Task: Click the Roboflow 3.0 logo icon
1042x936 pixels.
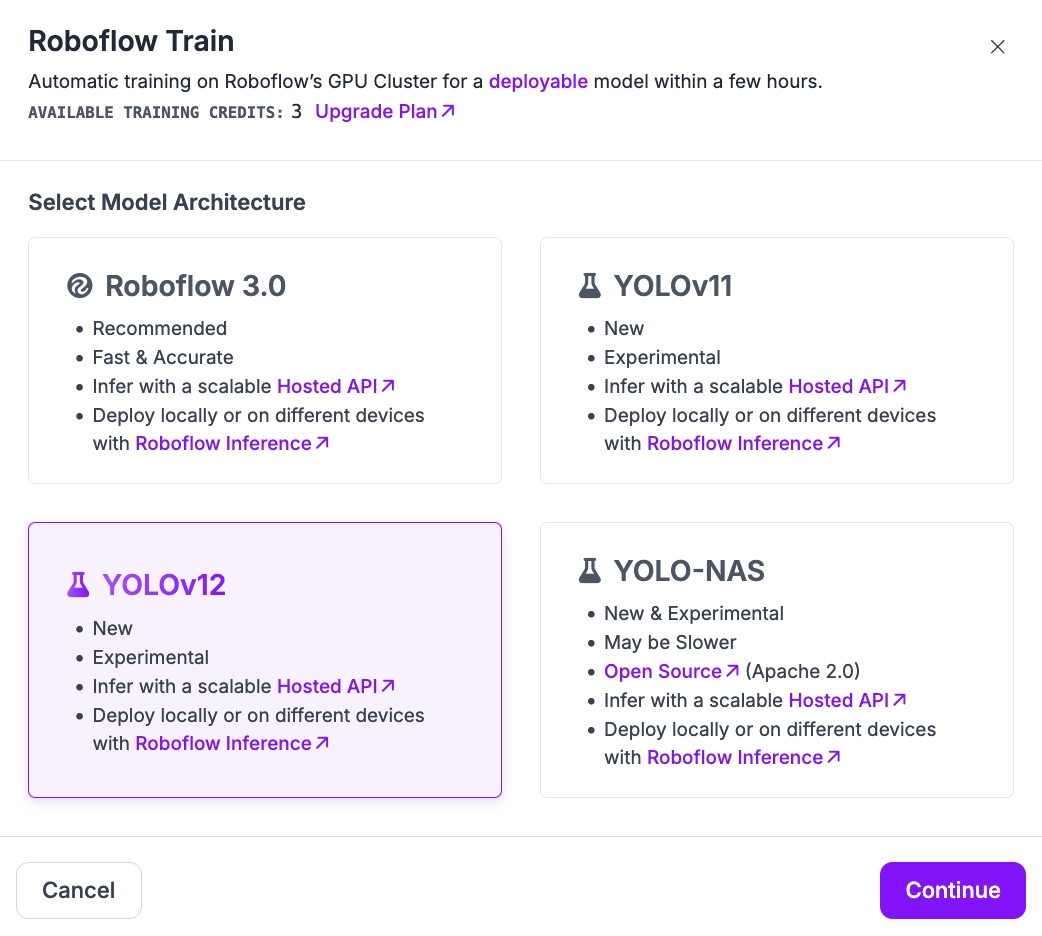Action: [79, 287]
